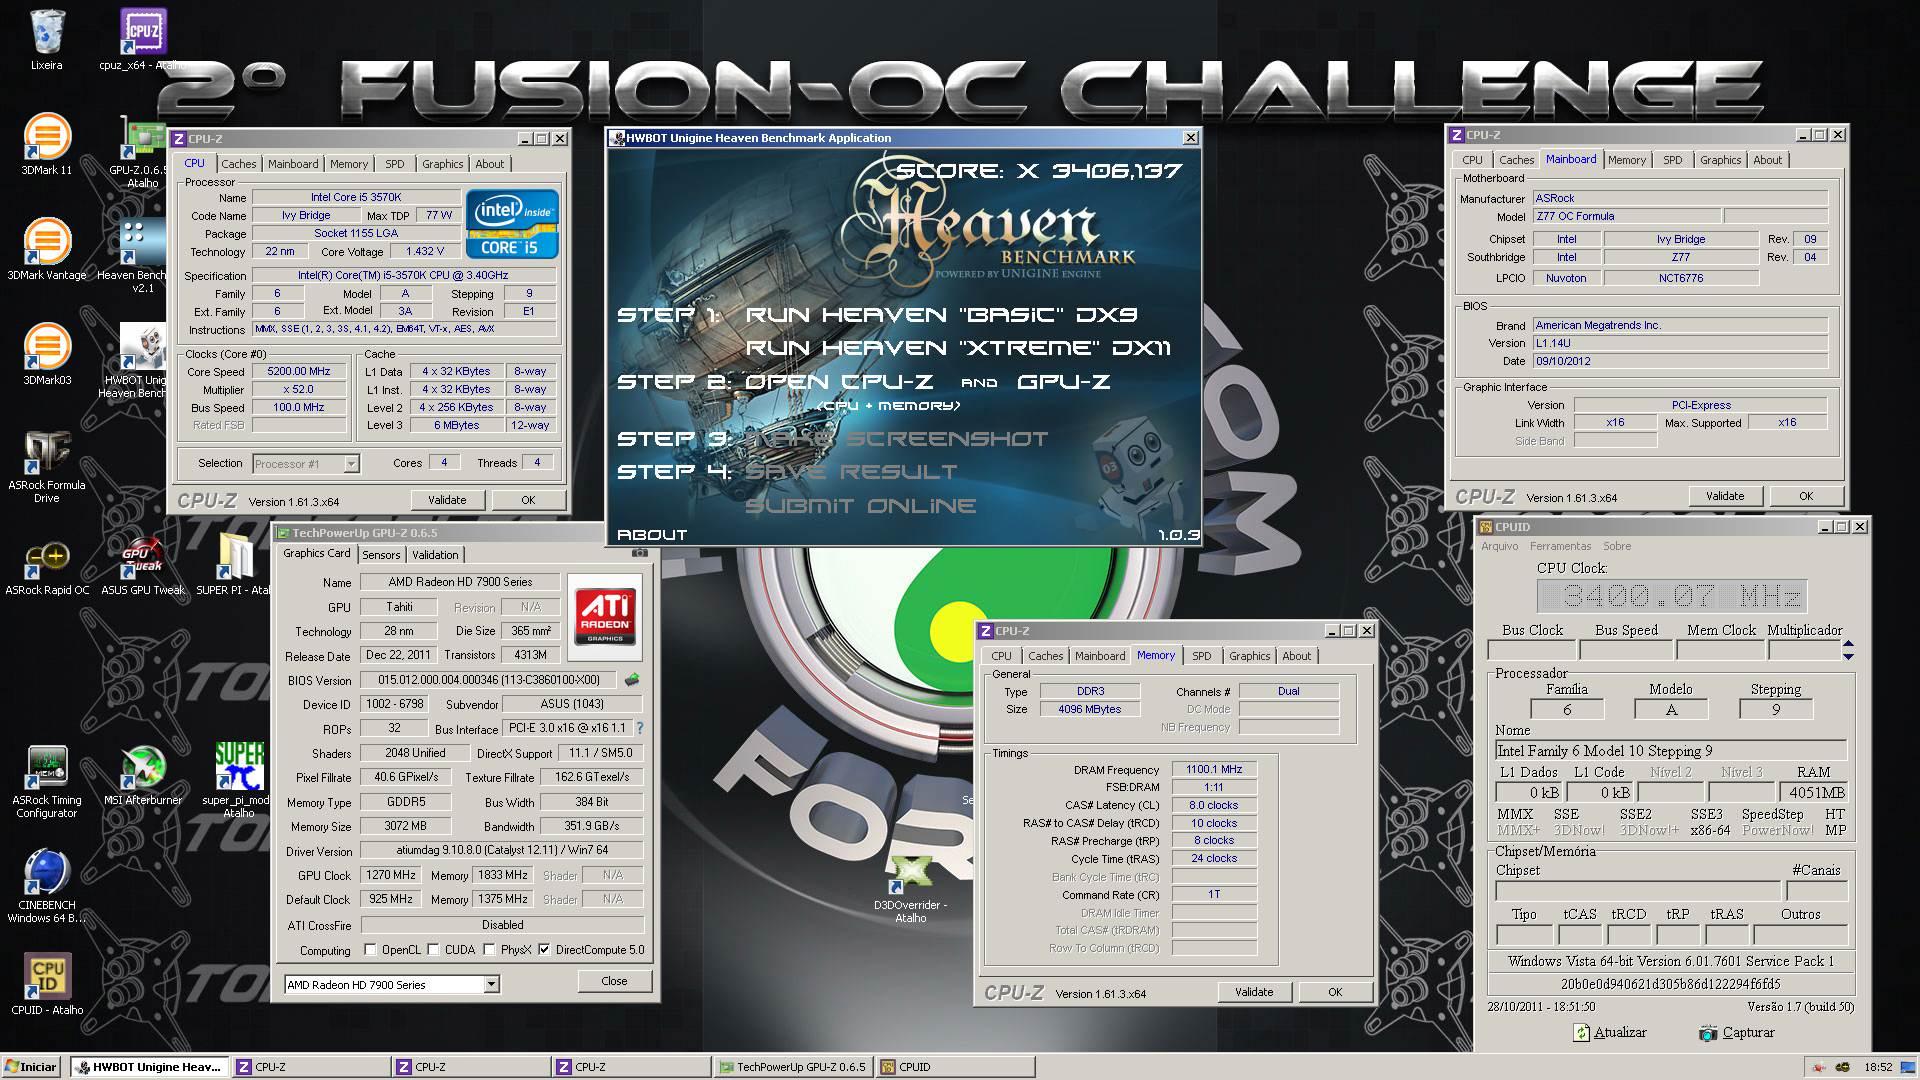Click the multiplier down arrow in CPUID

[1848, 656]
